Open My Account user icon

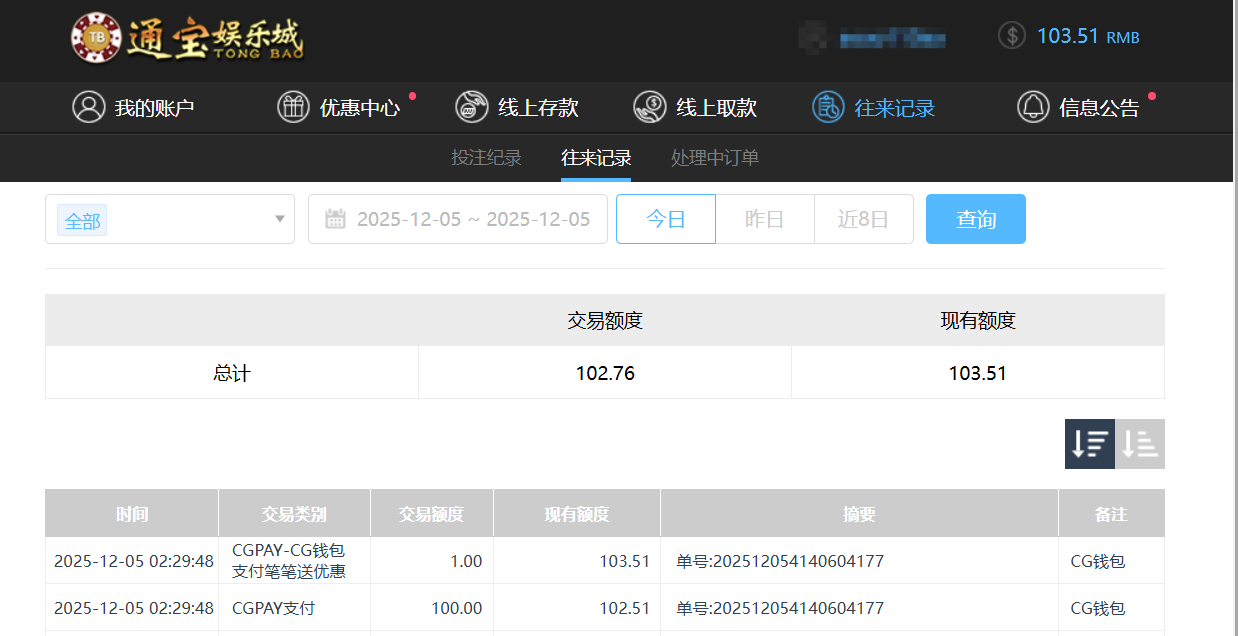pyautogui.click(x=89, y=107)
